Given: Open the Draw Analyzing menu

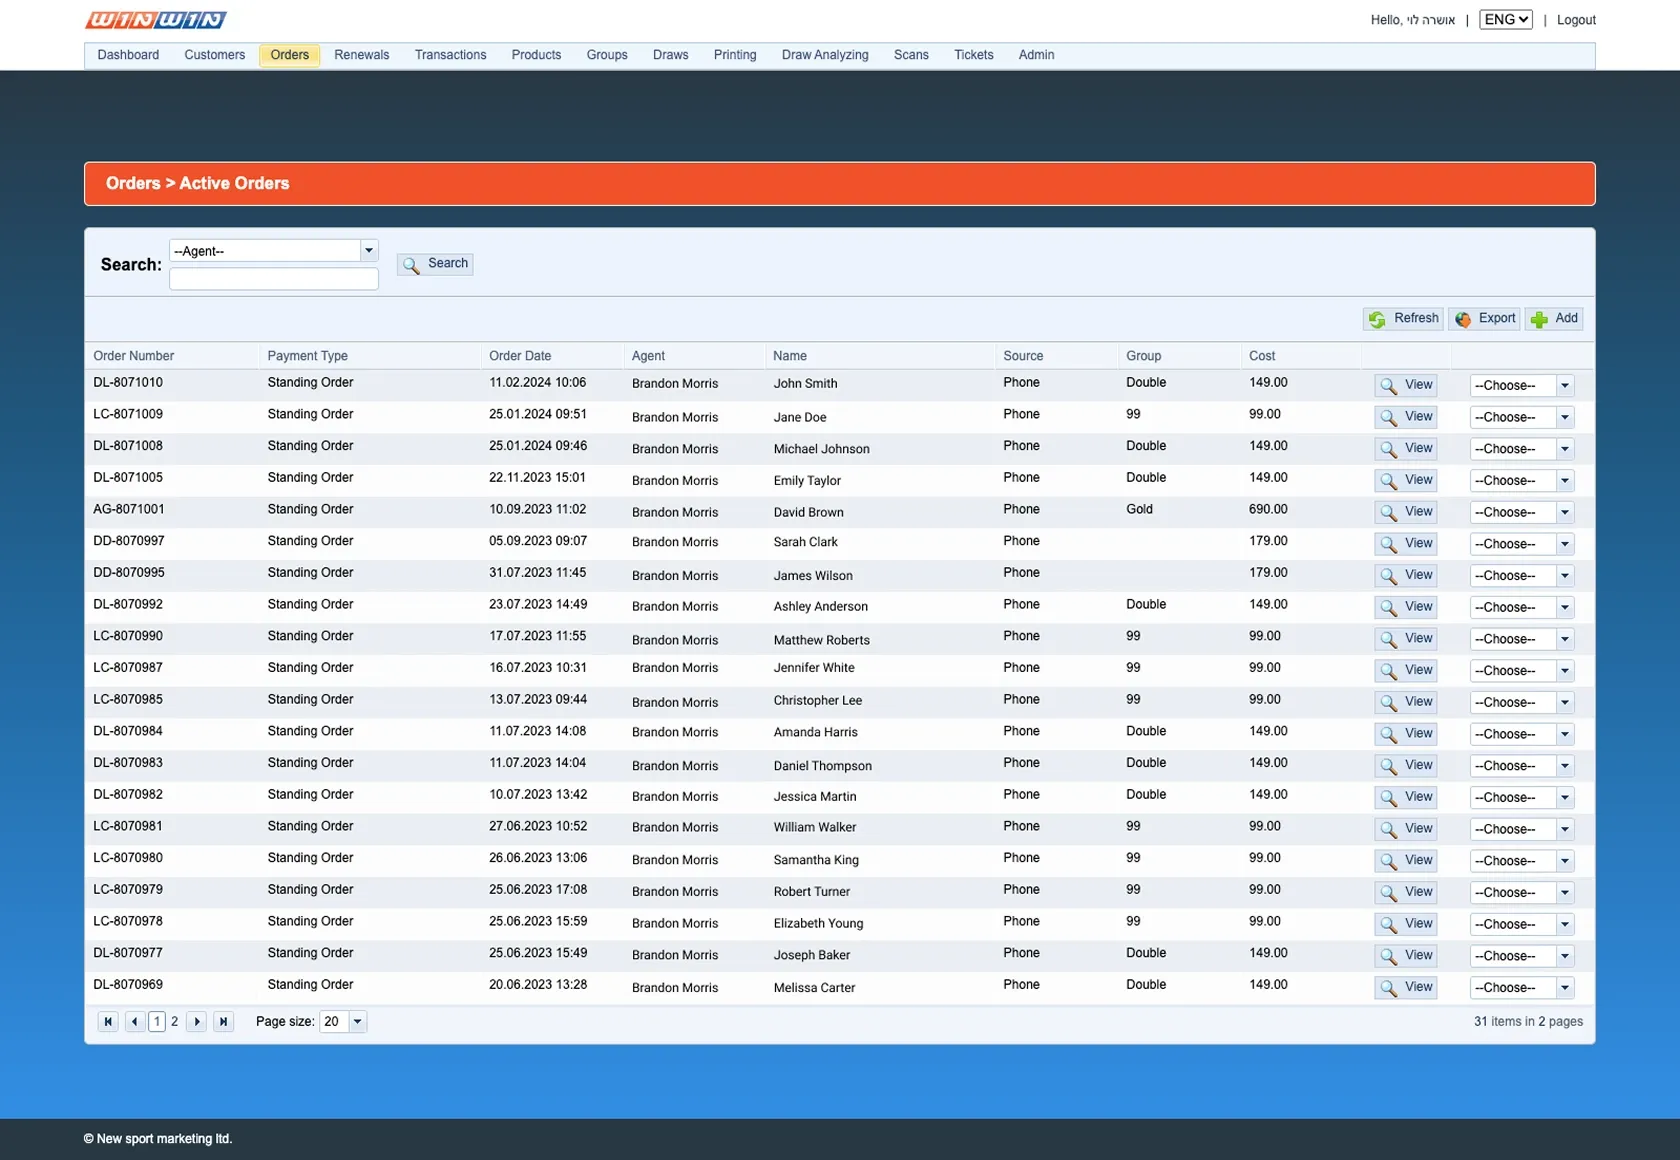Looking at the screenshot, I should (x=825, y=55).
